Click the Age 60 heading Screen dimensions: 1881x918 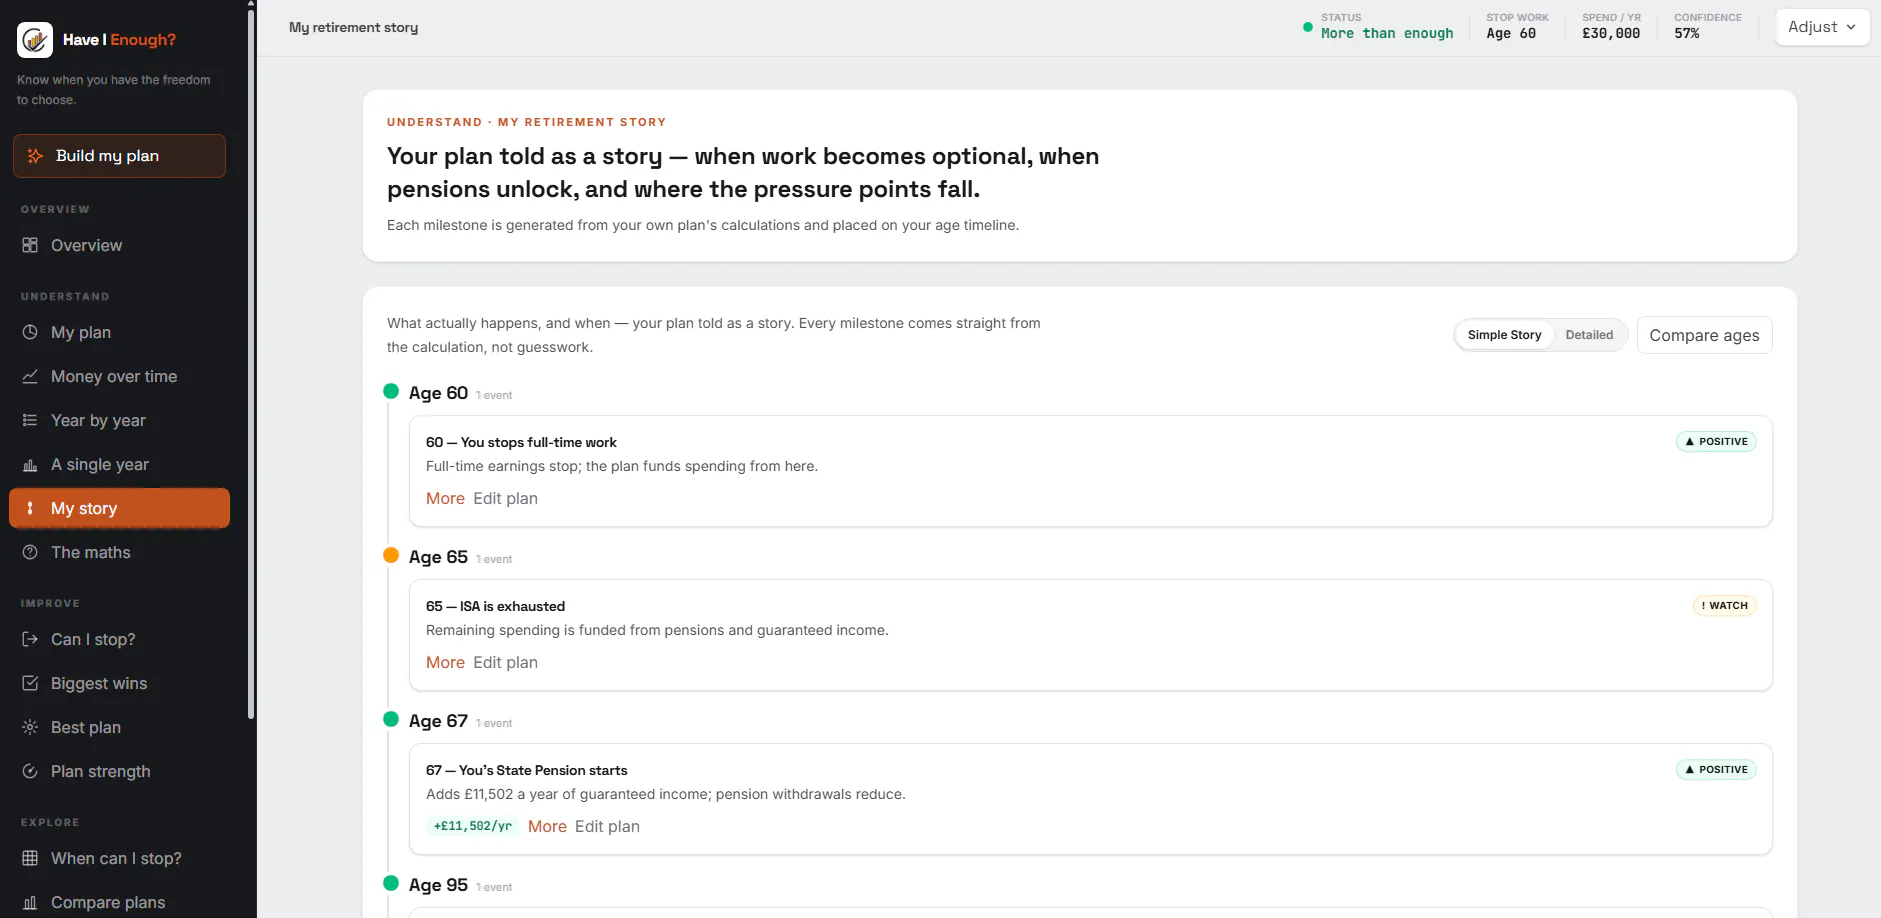(x=438, y=393)
